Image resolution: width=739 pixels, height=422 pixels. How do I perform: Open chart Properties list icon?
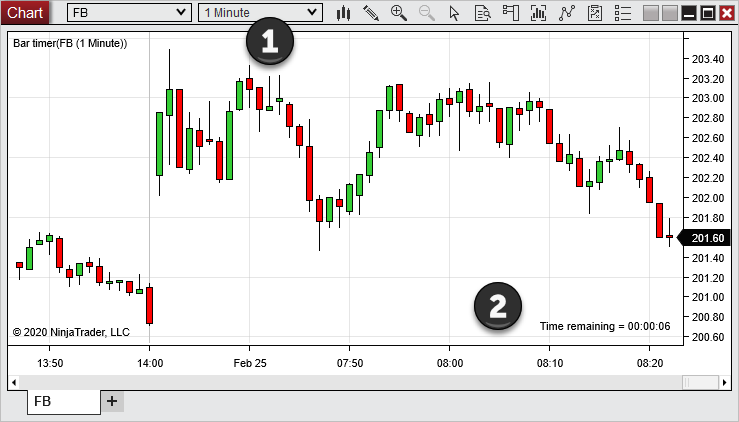pos(623,13)
